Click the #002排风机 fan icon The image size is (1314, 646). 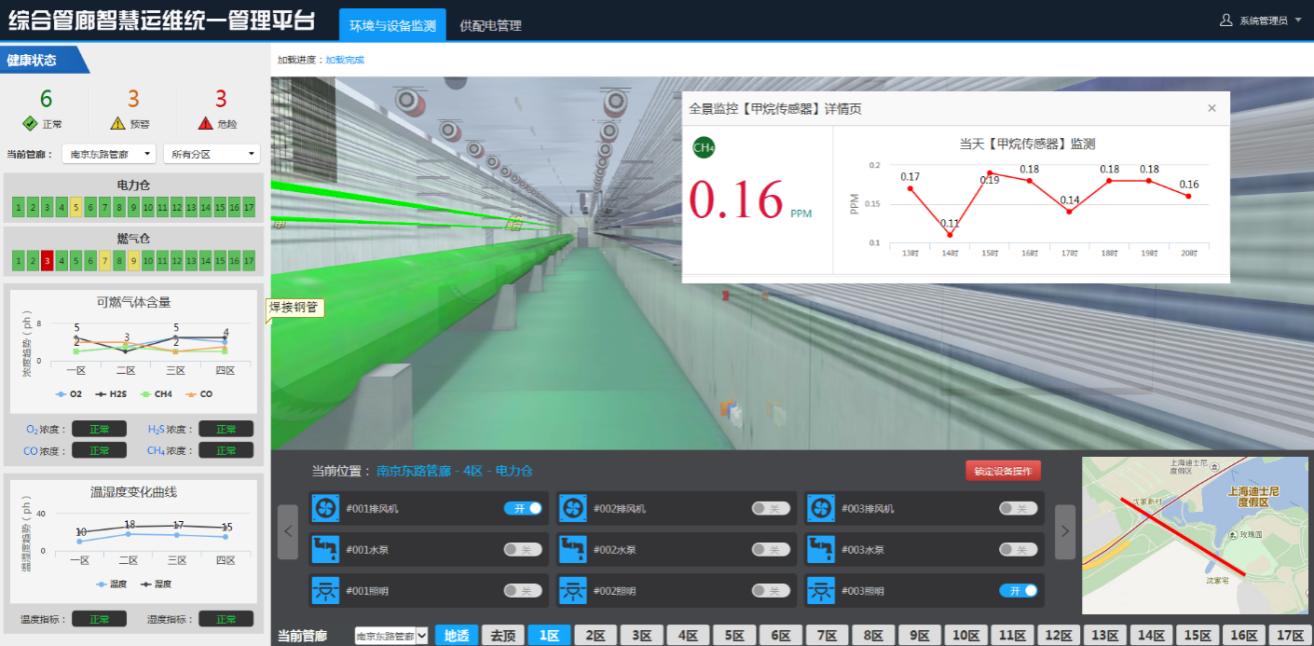pyautogui.click(x=573, y=508)
